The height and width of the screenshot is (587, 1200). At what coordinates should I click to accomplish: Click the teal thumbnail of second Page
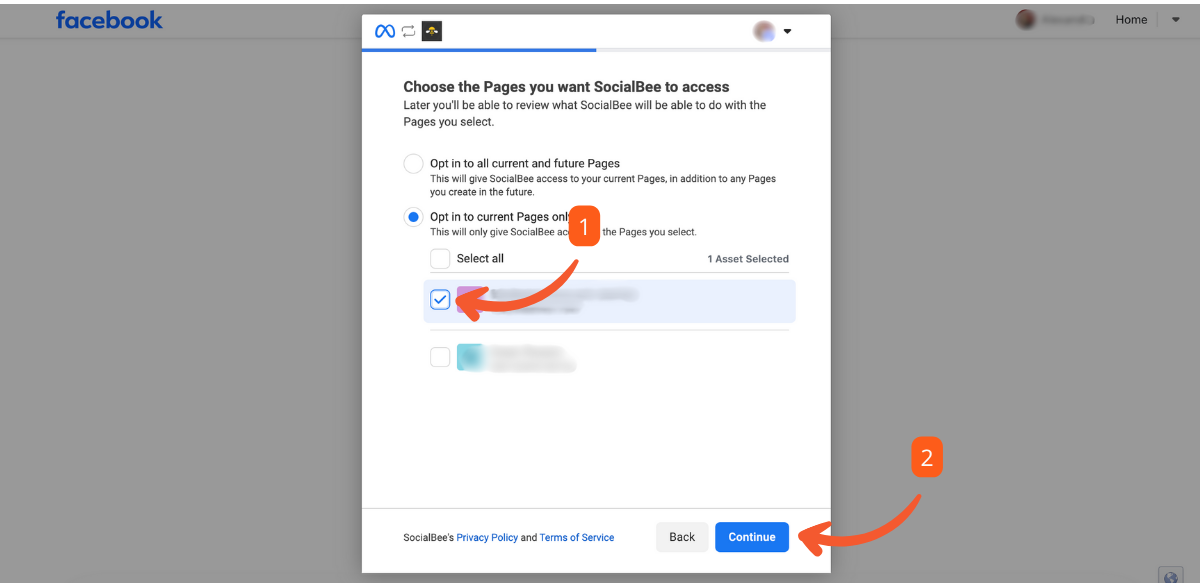[470, 357]
